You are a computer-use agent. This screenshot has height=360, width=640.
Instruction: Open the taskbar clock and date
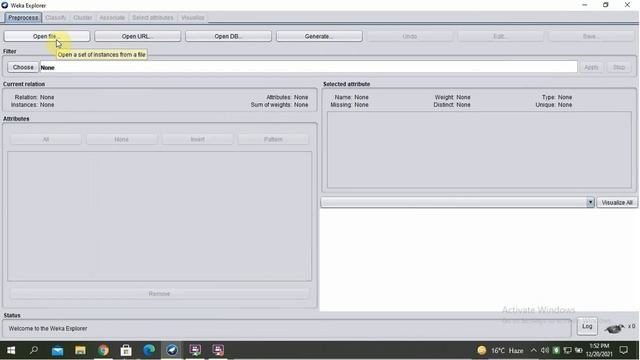click(x=599, y=350)
